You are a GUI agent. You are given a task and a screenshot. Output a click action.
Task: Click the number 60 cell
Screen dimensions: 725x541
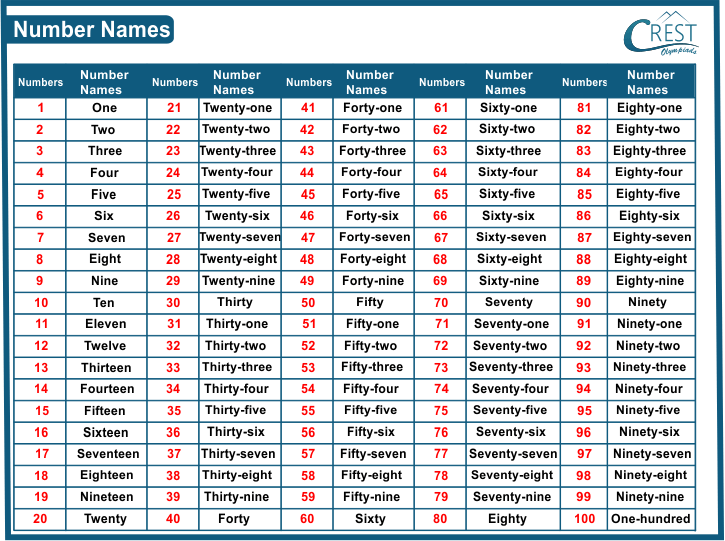click(308, 519)
